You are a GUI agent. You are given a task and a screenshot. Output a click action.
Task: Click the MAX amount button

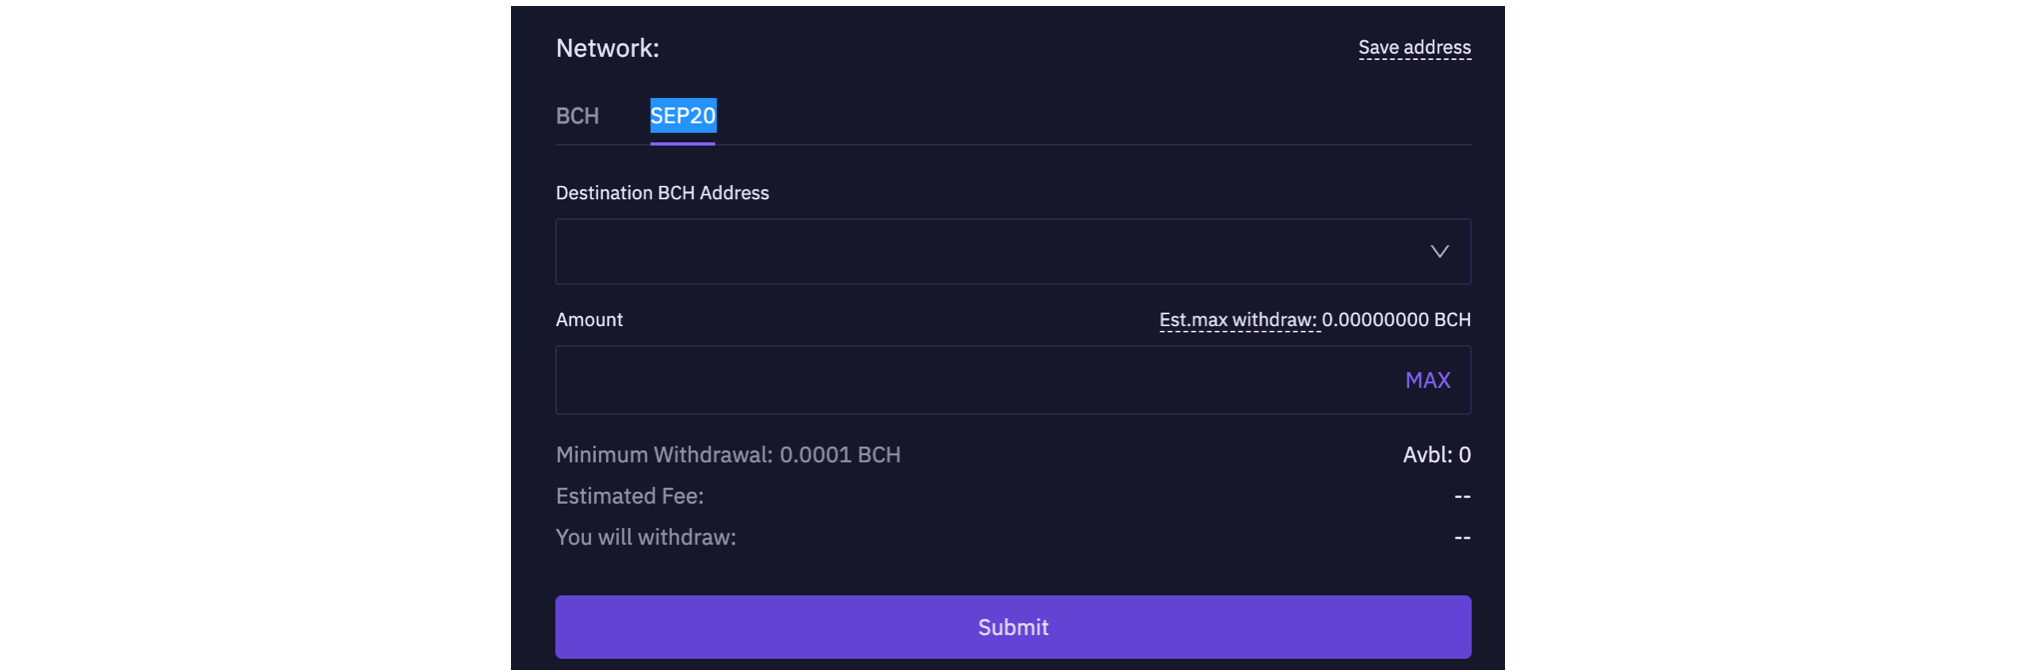(1427, 380)
